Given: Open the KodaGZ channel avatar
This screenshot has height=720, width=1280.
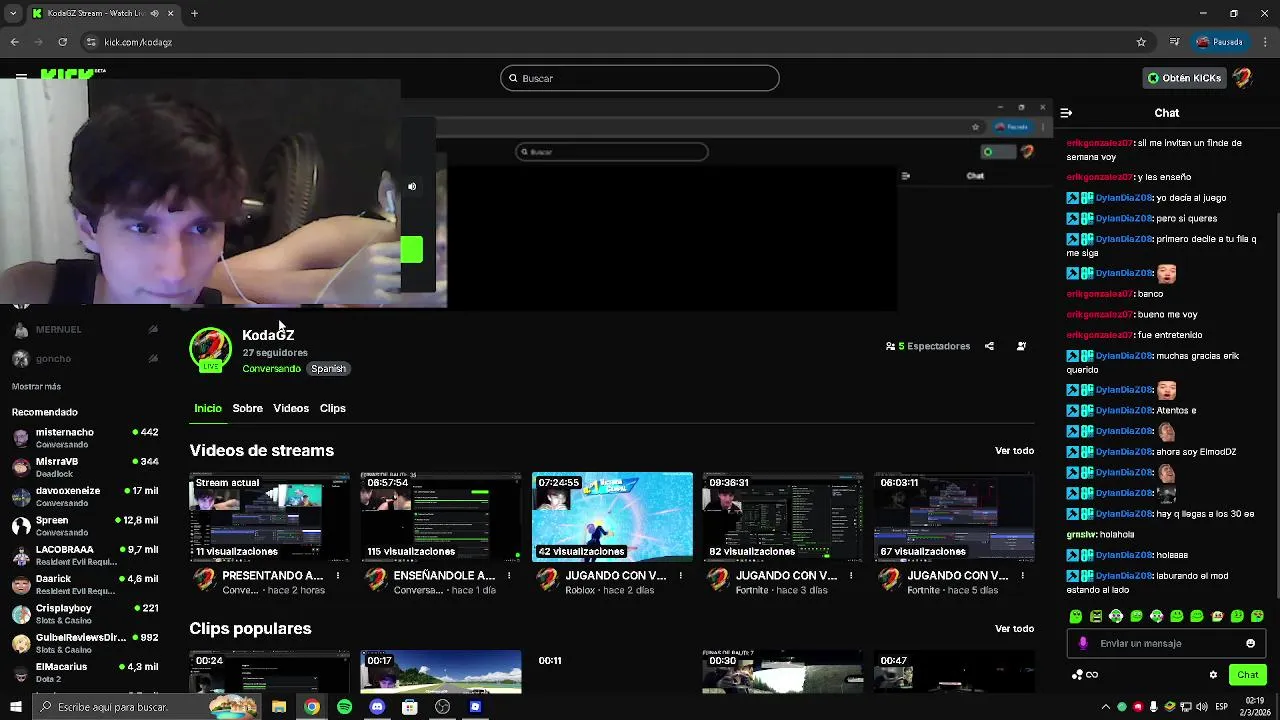Looking at the screenshot, I should pos(210,349).
